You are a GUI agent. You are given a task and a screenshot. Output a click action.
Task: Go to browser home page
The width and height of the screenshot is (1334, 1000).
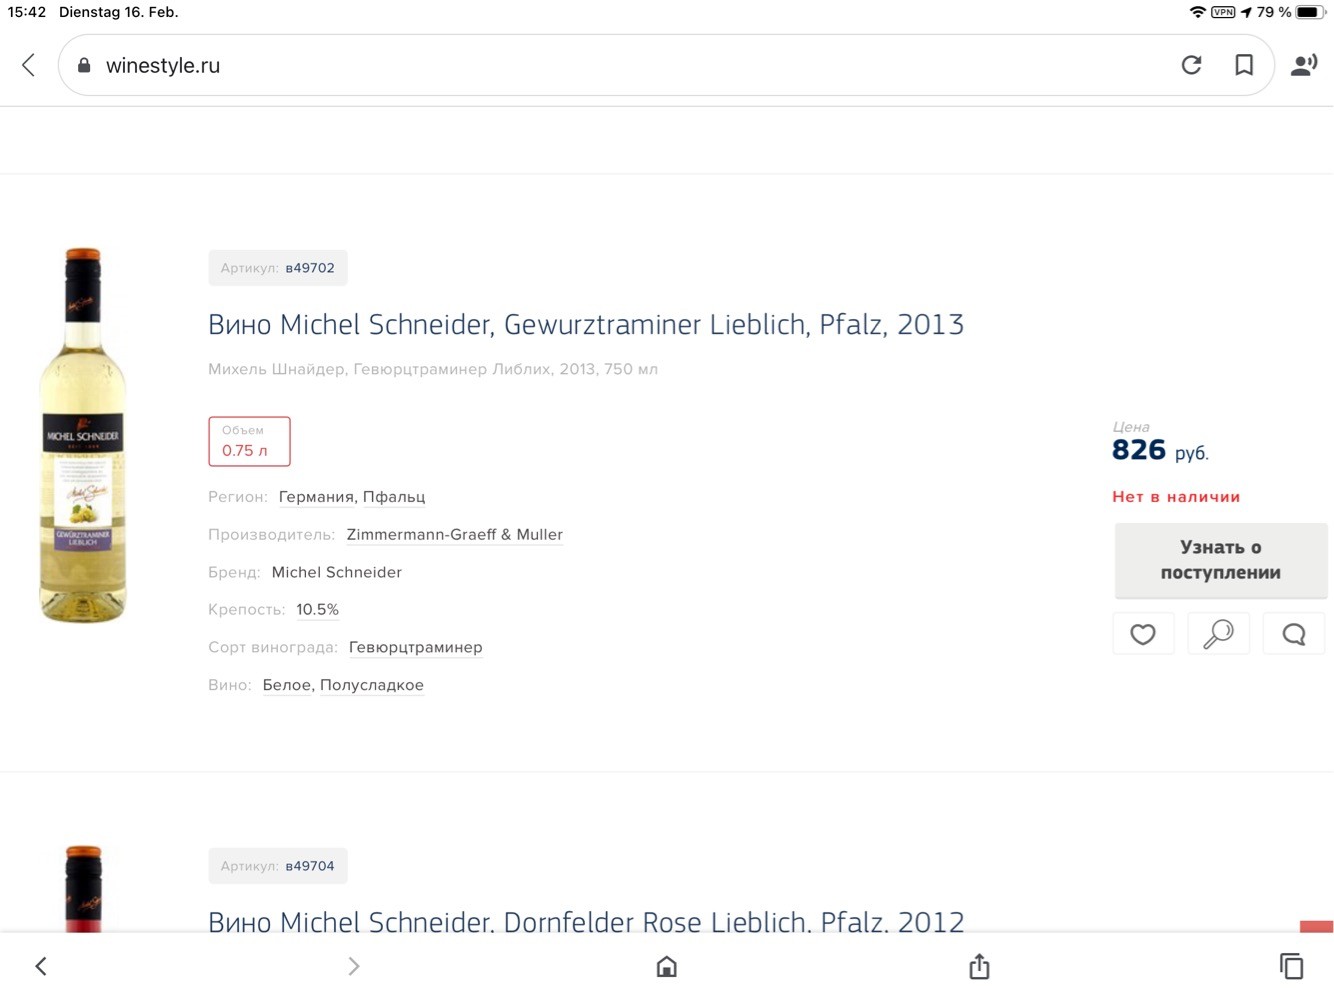coord(667,966)
